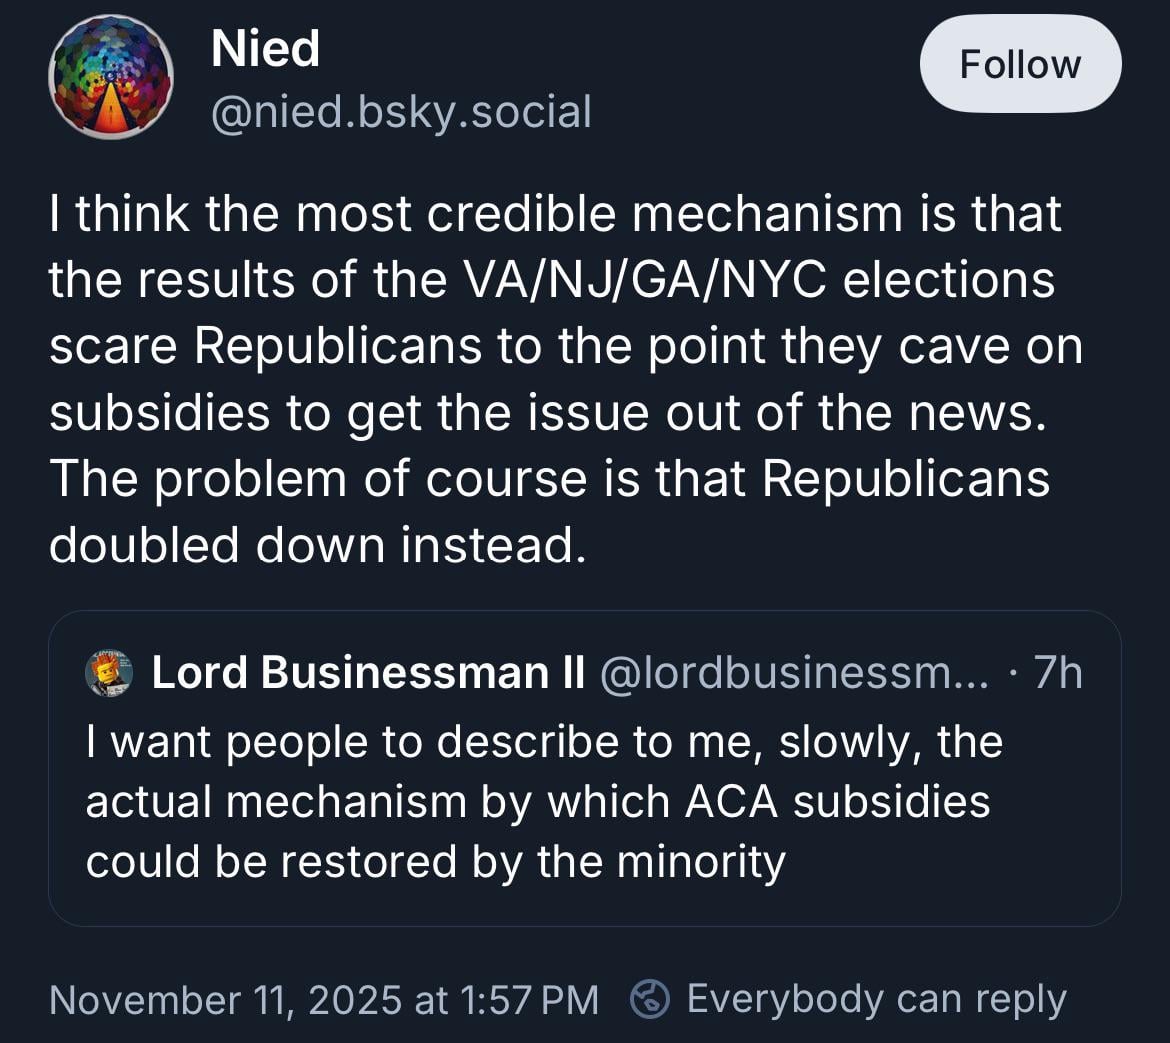
Task: Click the Lord Businessman II small avatar
Action: (109, 673)
